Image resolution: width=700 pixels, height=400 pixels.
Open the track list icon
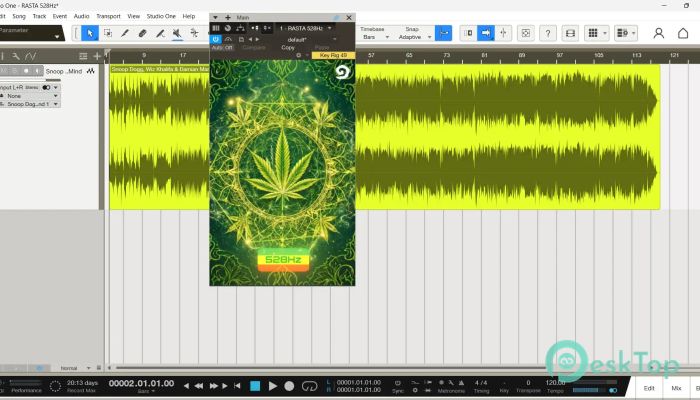pyautogui.click(x=83, y=56)
